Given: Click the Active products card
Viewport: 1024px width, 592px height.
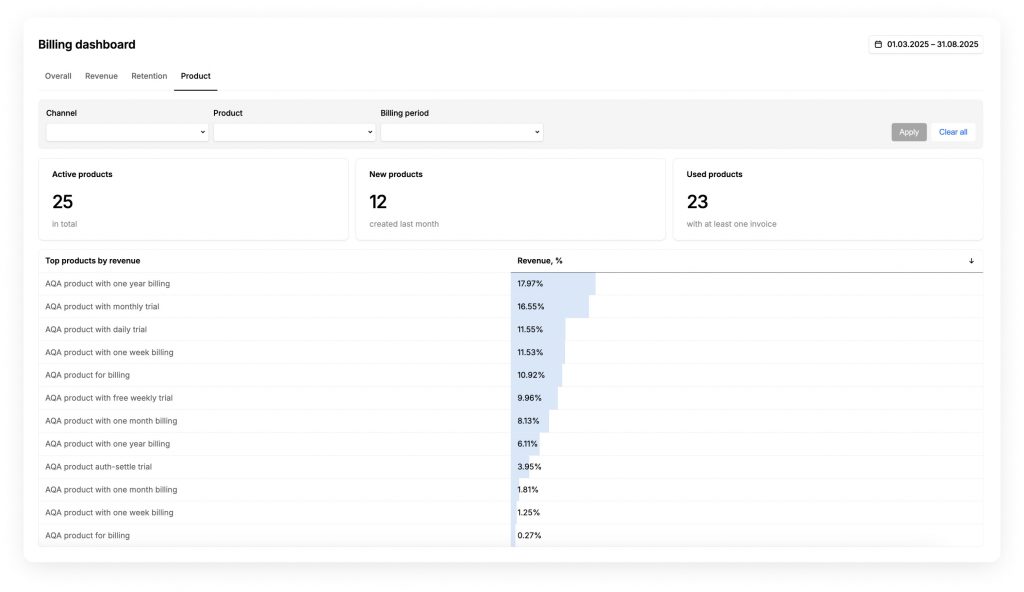Looking at the screenshot, I should (193, 199).
